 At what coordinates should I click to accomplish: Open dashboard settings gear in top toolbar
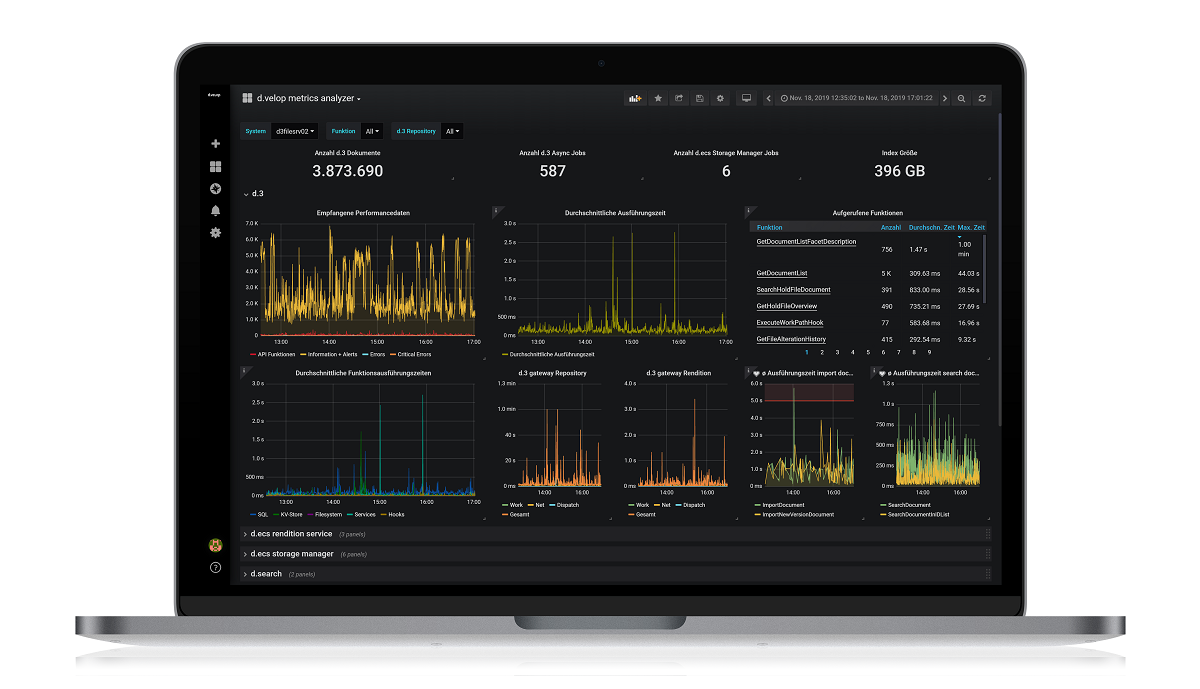[x=720, y=98]
